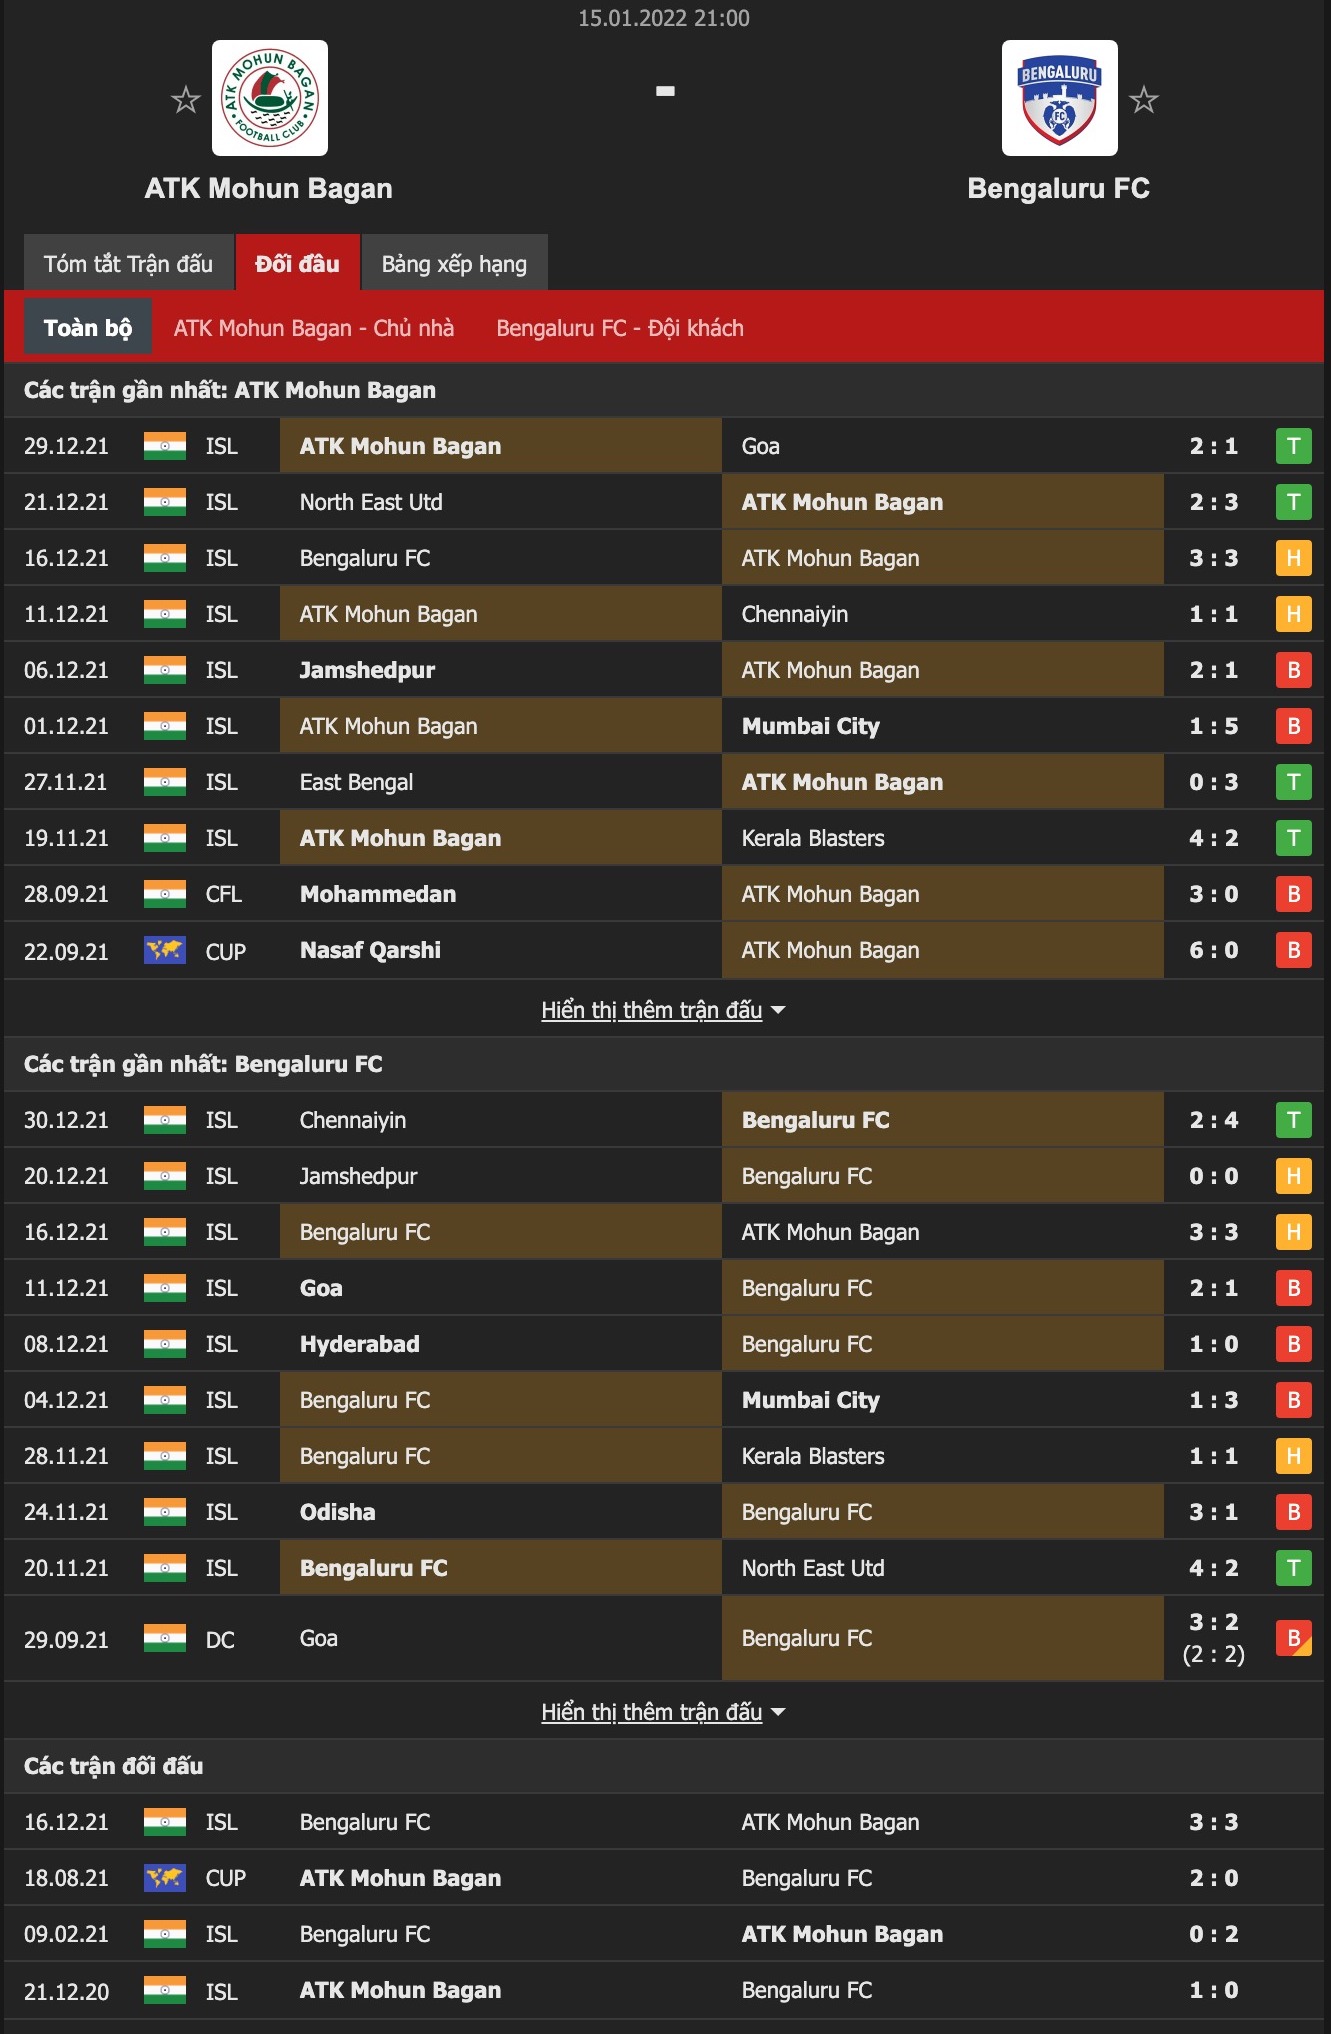Click loss badge for Nasaf Qarshi 6:0 match

[x=1293, y=950]
